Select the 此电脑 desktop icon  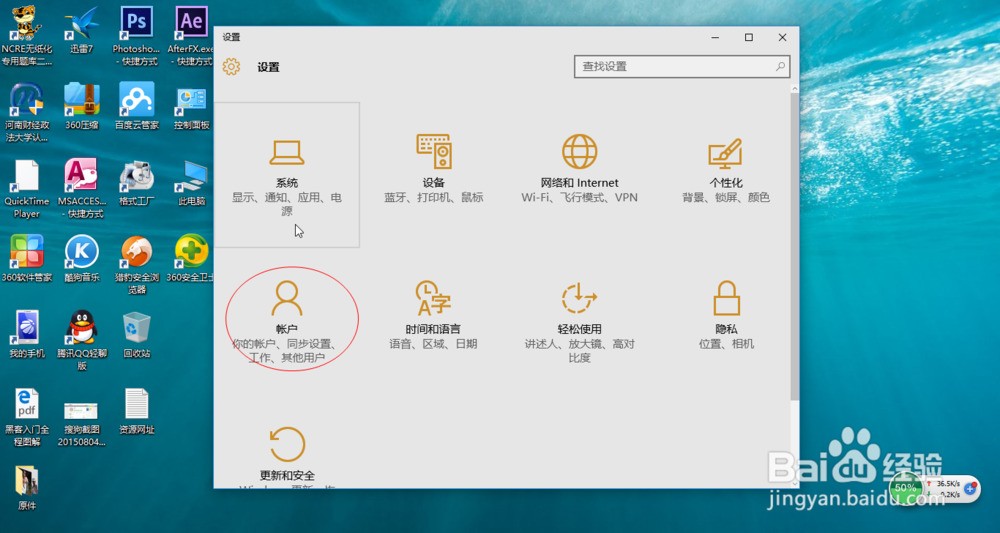pyautogui.click(x=191, y=182)
